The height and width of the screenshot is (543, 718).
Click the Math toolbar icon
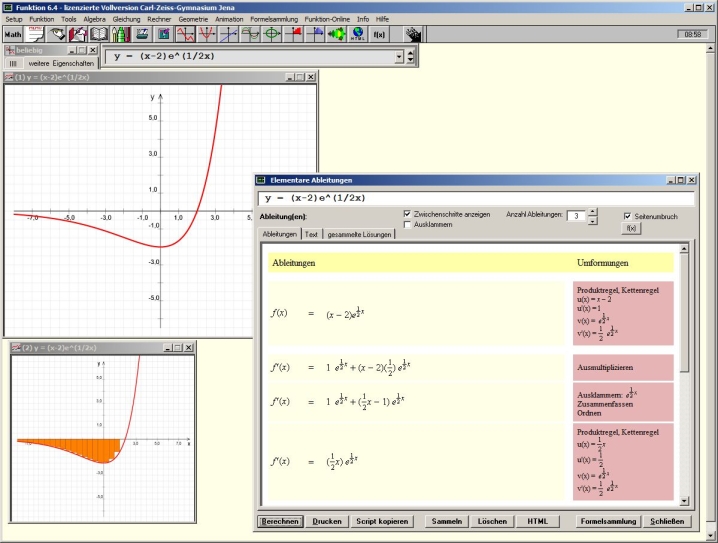pyautogui.click(x=13, y=34)
